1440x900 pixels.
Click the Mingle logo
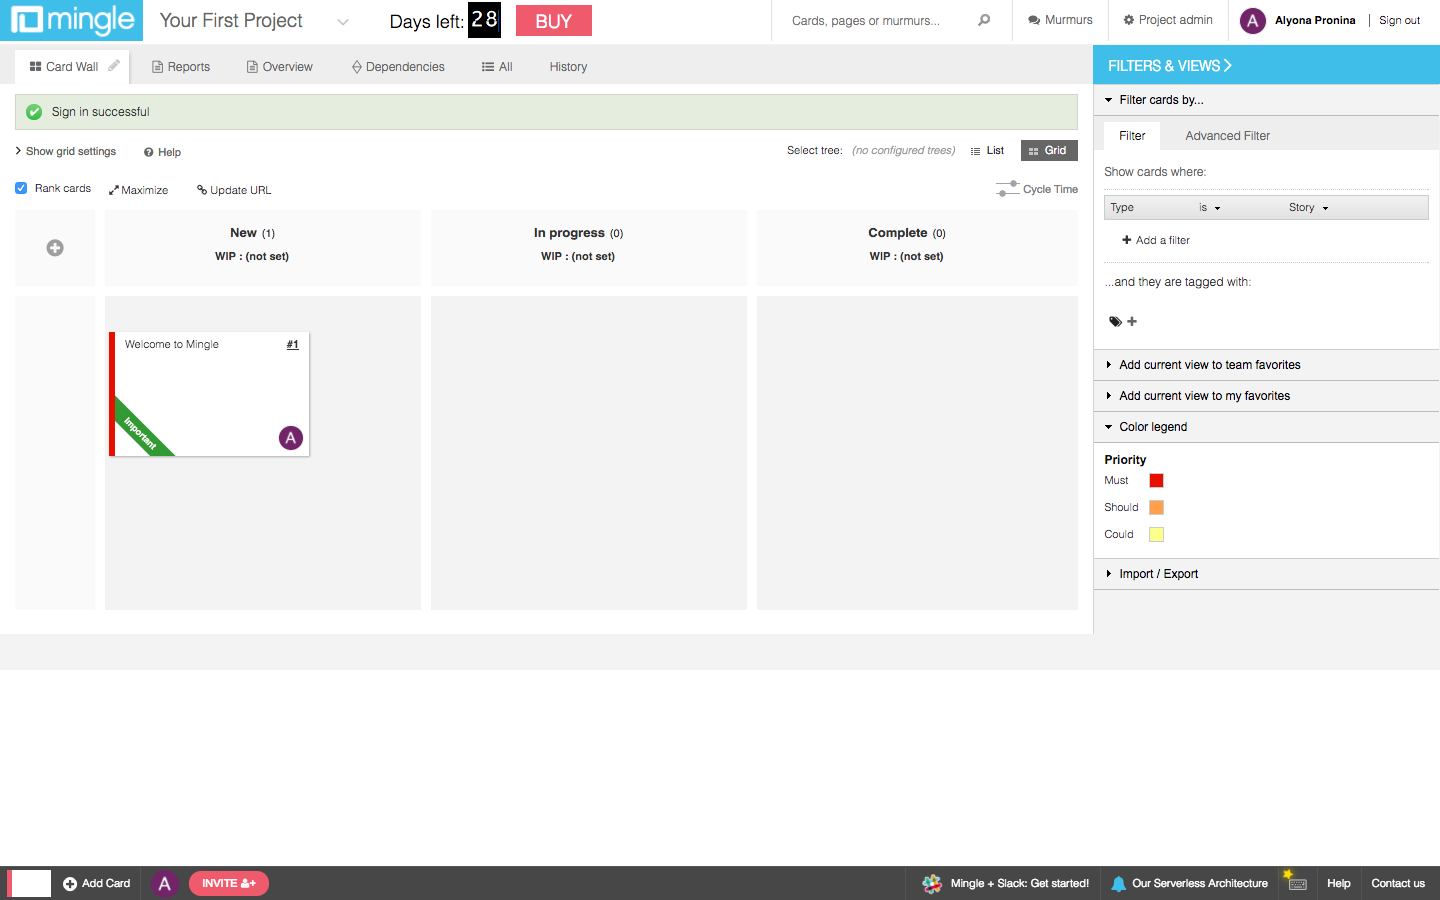pyautogui.click(x=72, y=20)
